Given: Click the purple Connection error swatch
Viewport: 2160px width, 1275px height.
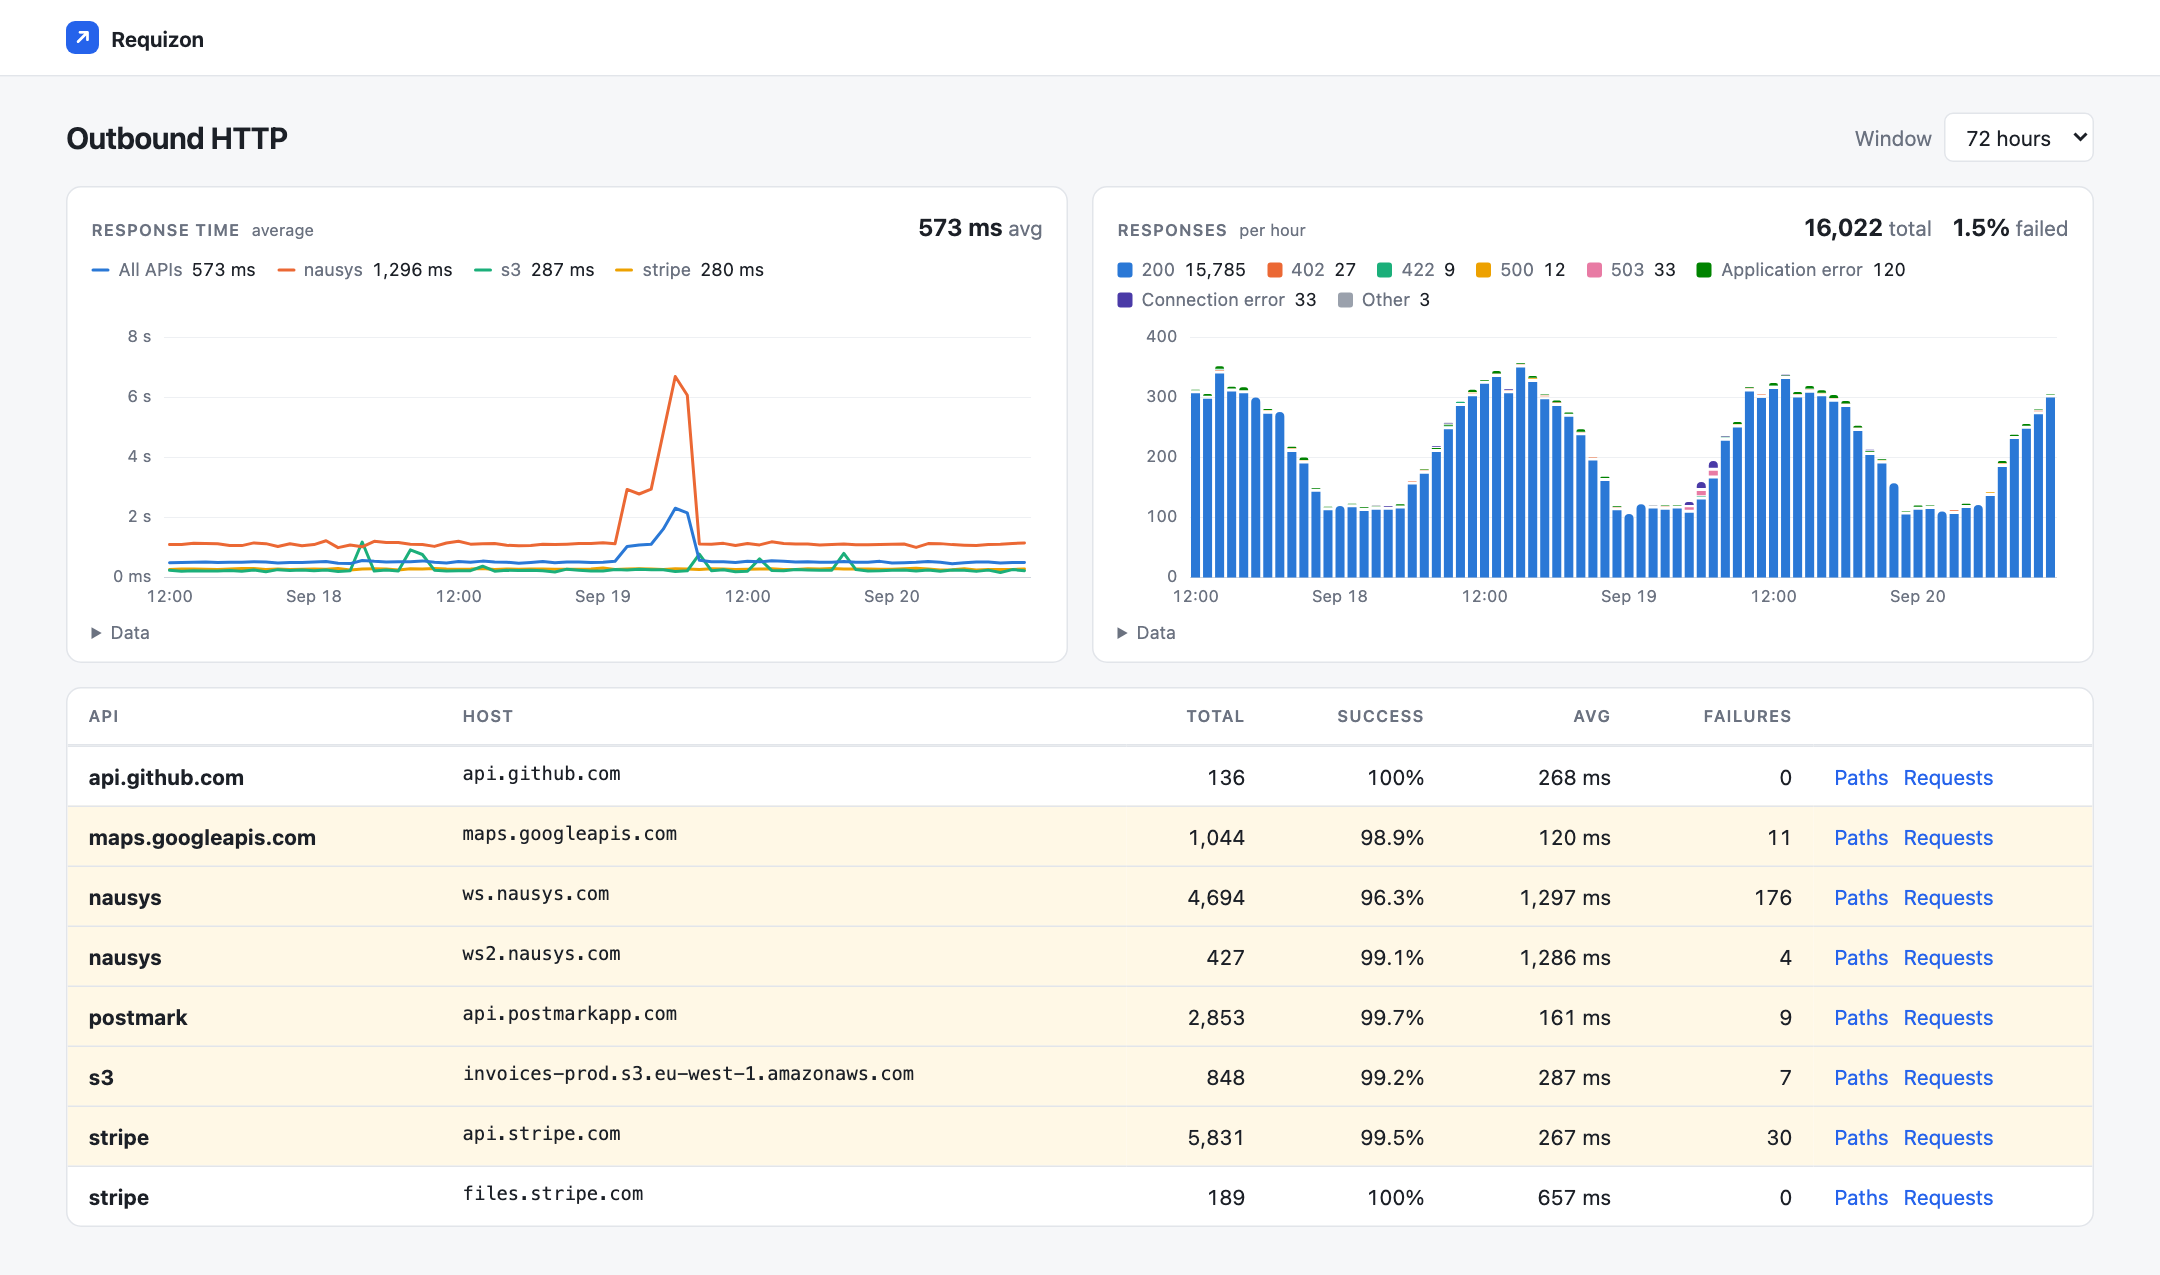Looking at the screenshot, I should pyautogui.click(x=1125, y=300).
